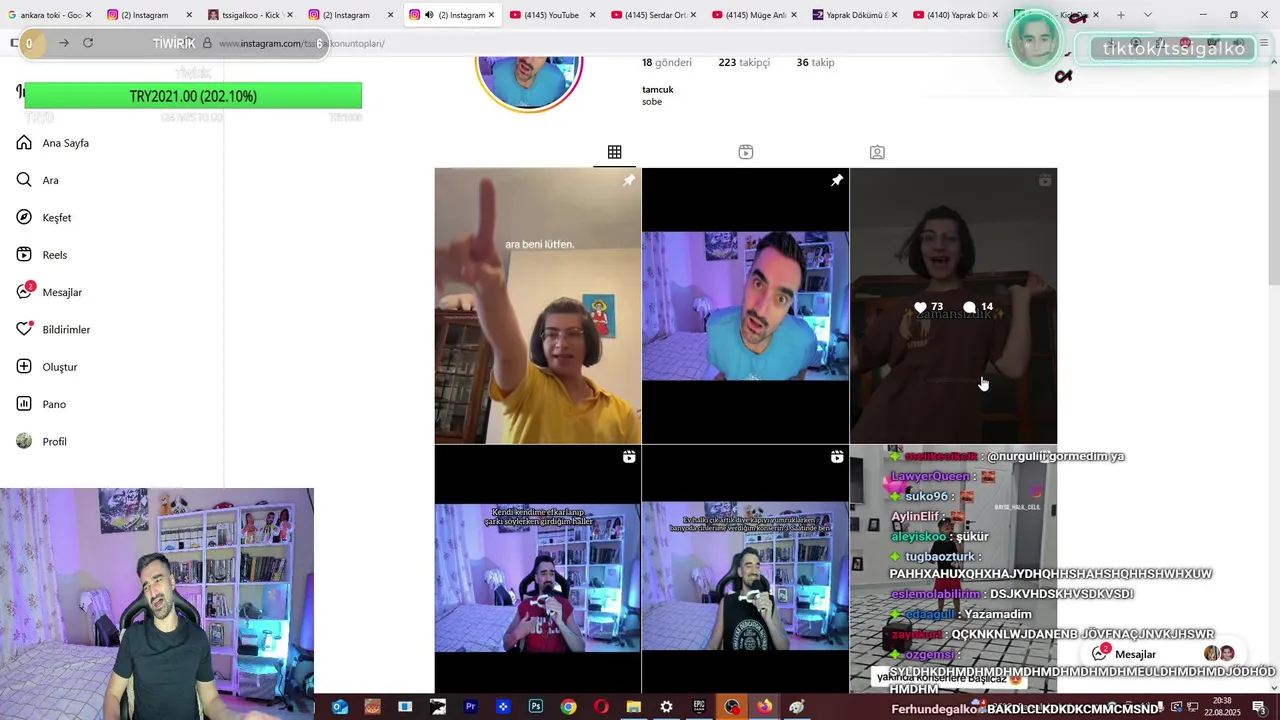Open File Explorer from the taskbar

pos(633,707)
